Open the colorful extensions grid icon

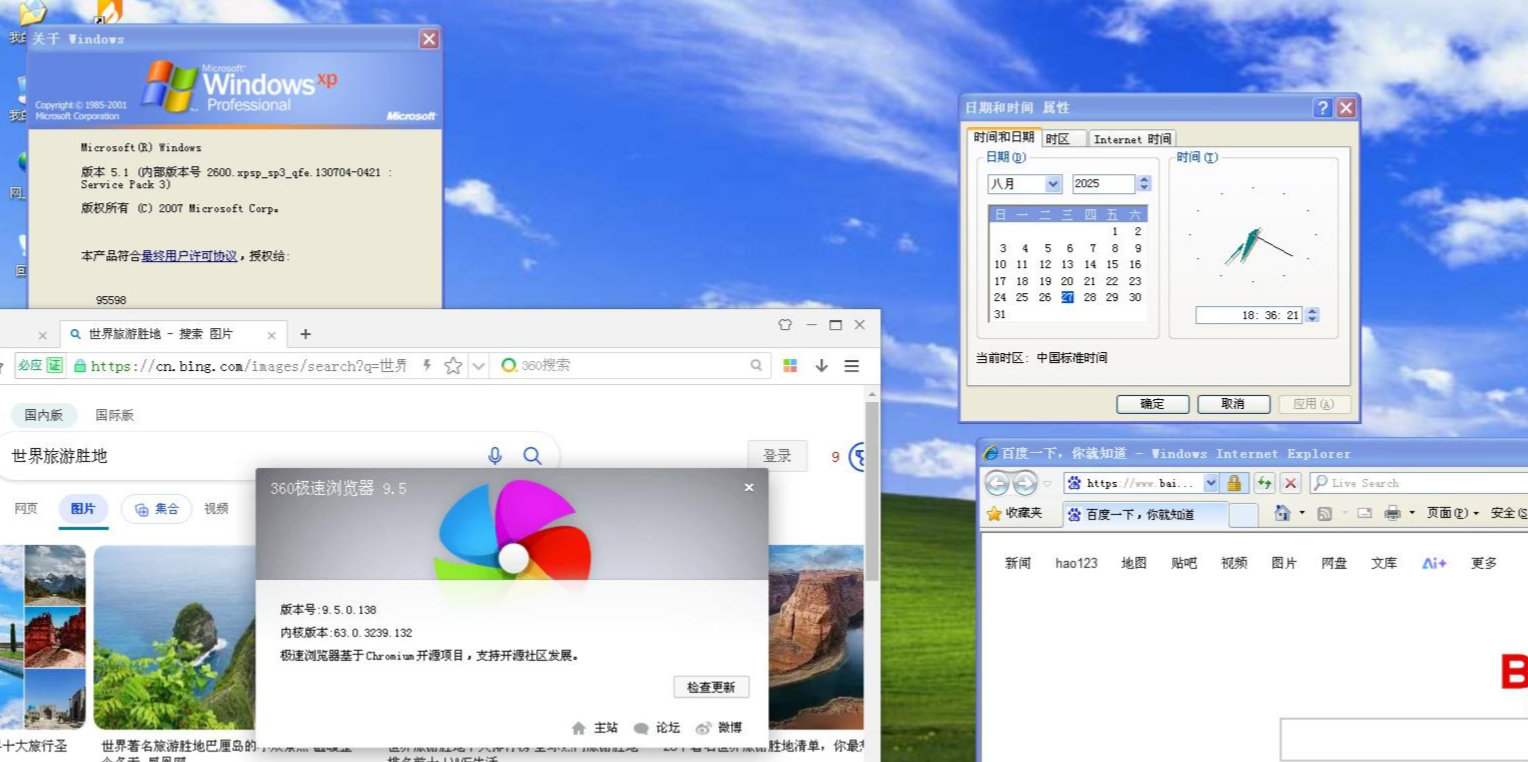coord(790,366)
